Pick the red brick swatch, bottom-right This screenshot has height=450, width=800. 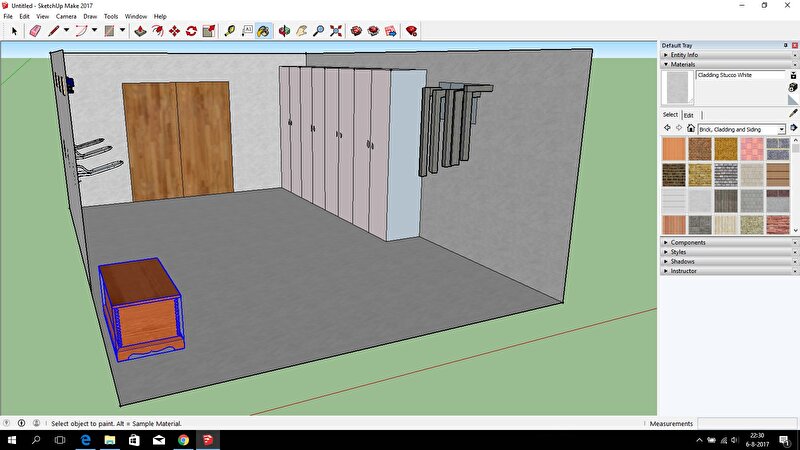[778, 224]
